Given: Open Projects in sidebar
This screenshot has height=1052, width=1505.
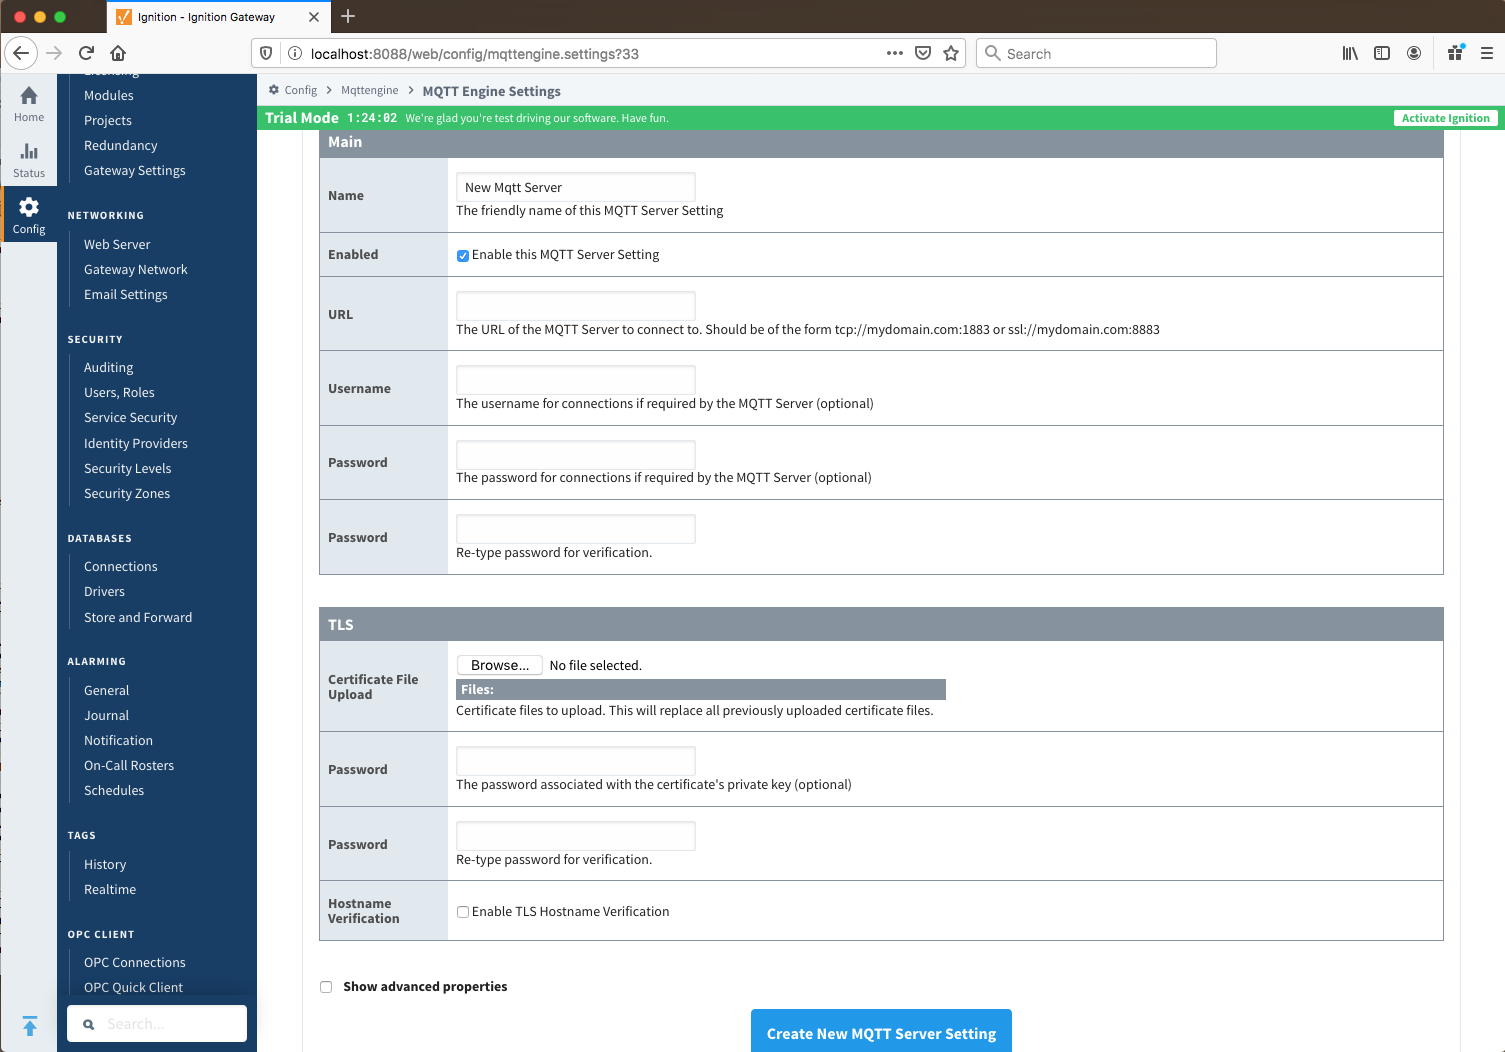Looking at the screenshot, I should pyautogui.click(x=108, y=121).
